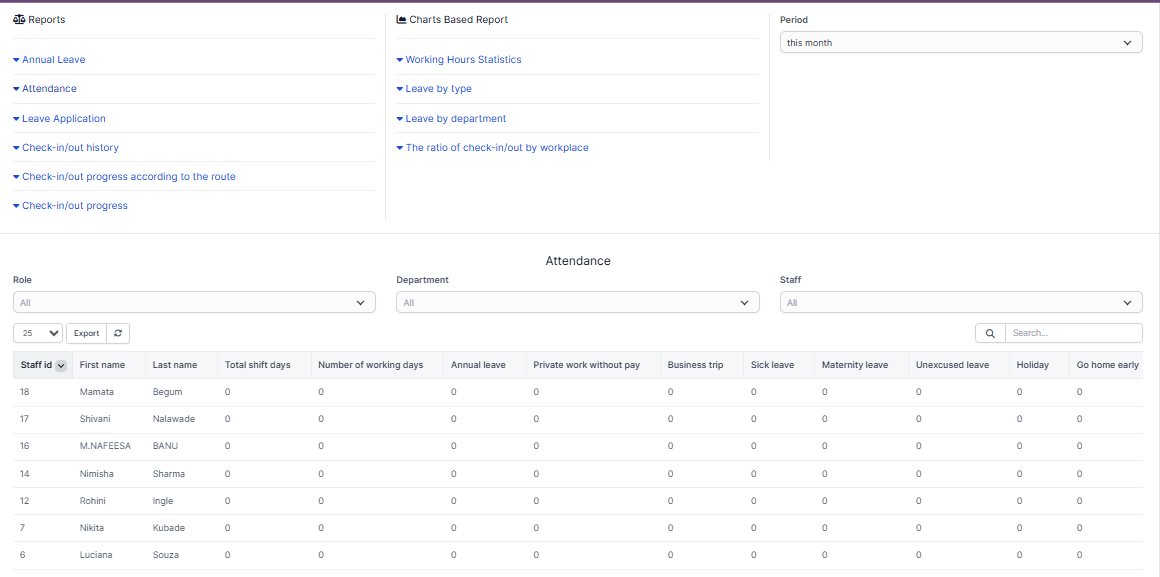The width and height of the screenshot is (1160, 577).
Task: Click into the table Search field
Action: 1072,333
